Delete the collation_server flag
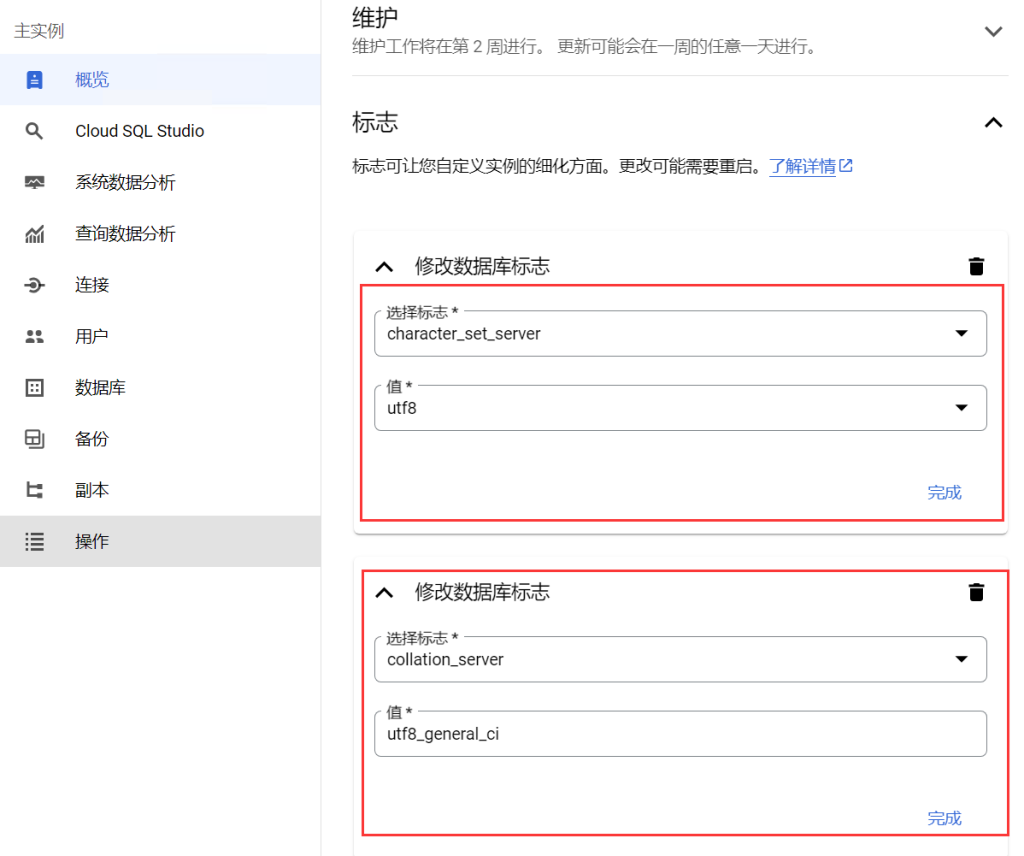The height and width of the screenshot is (856, 1024). 976,592
